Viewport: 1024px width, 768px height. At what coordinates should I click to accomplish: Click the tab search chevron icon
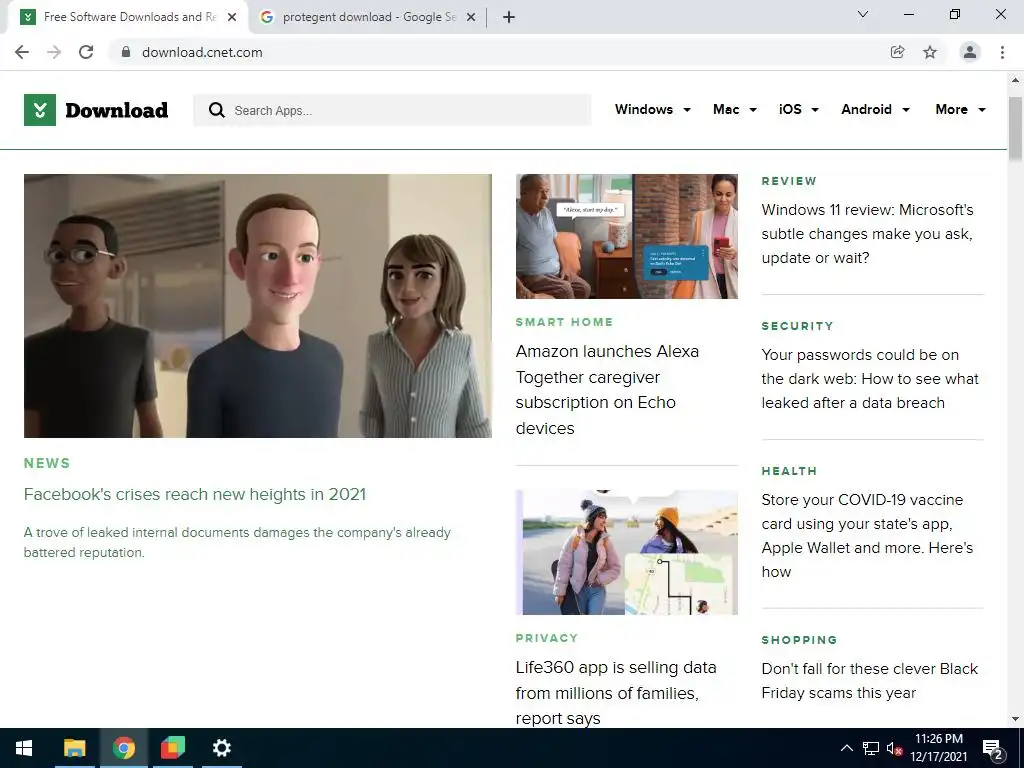pyautogui.click(x=863, y=14)
